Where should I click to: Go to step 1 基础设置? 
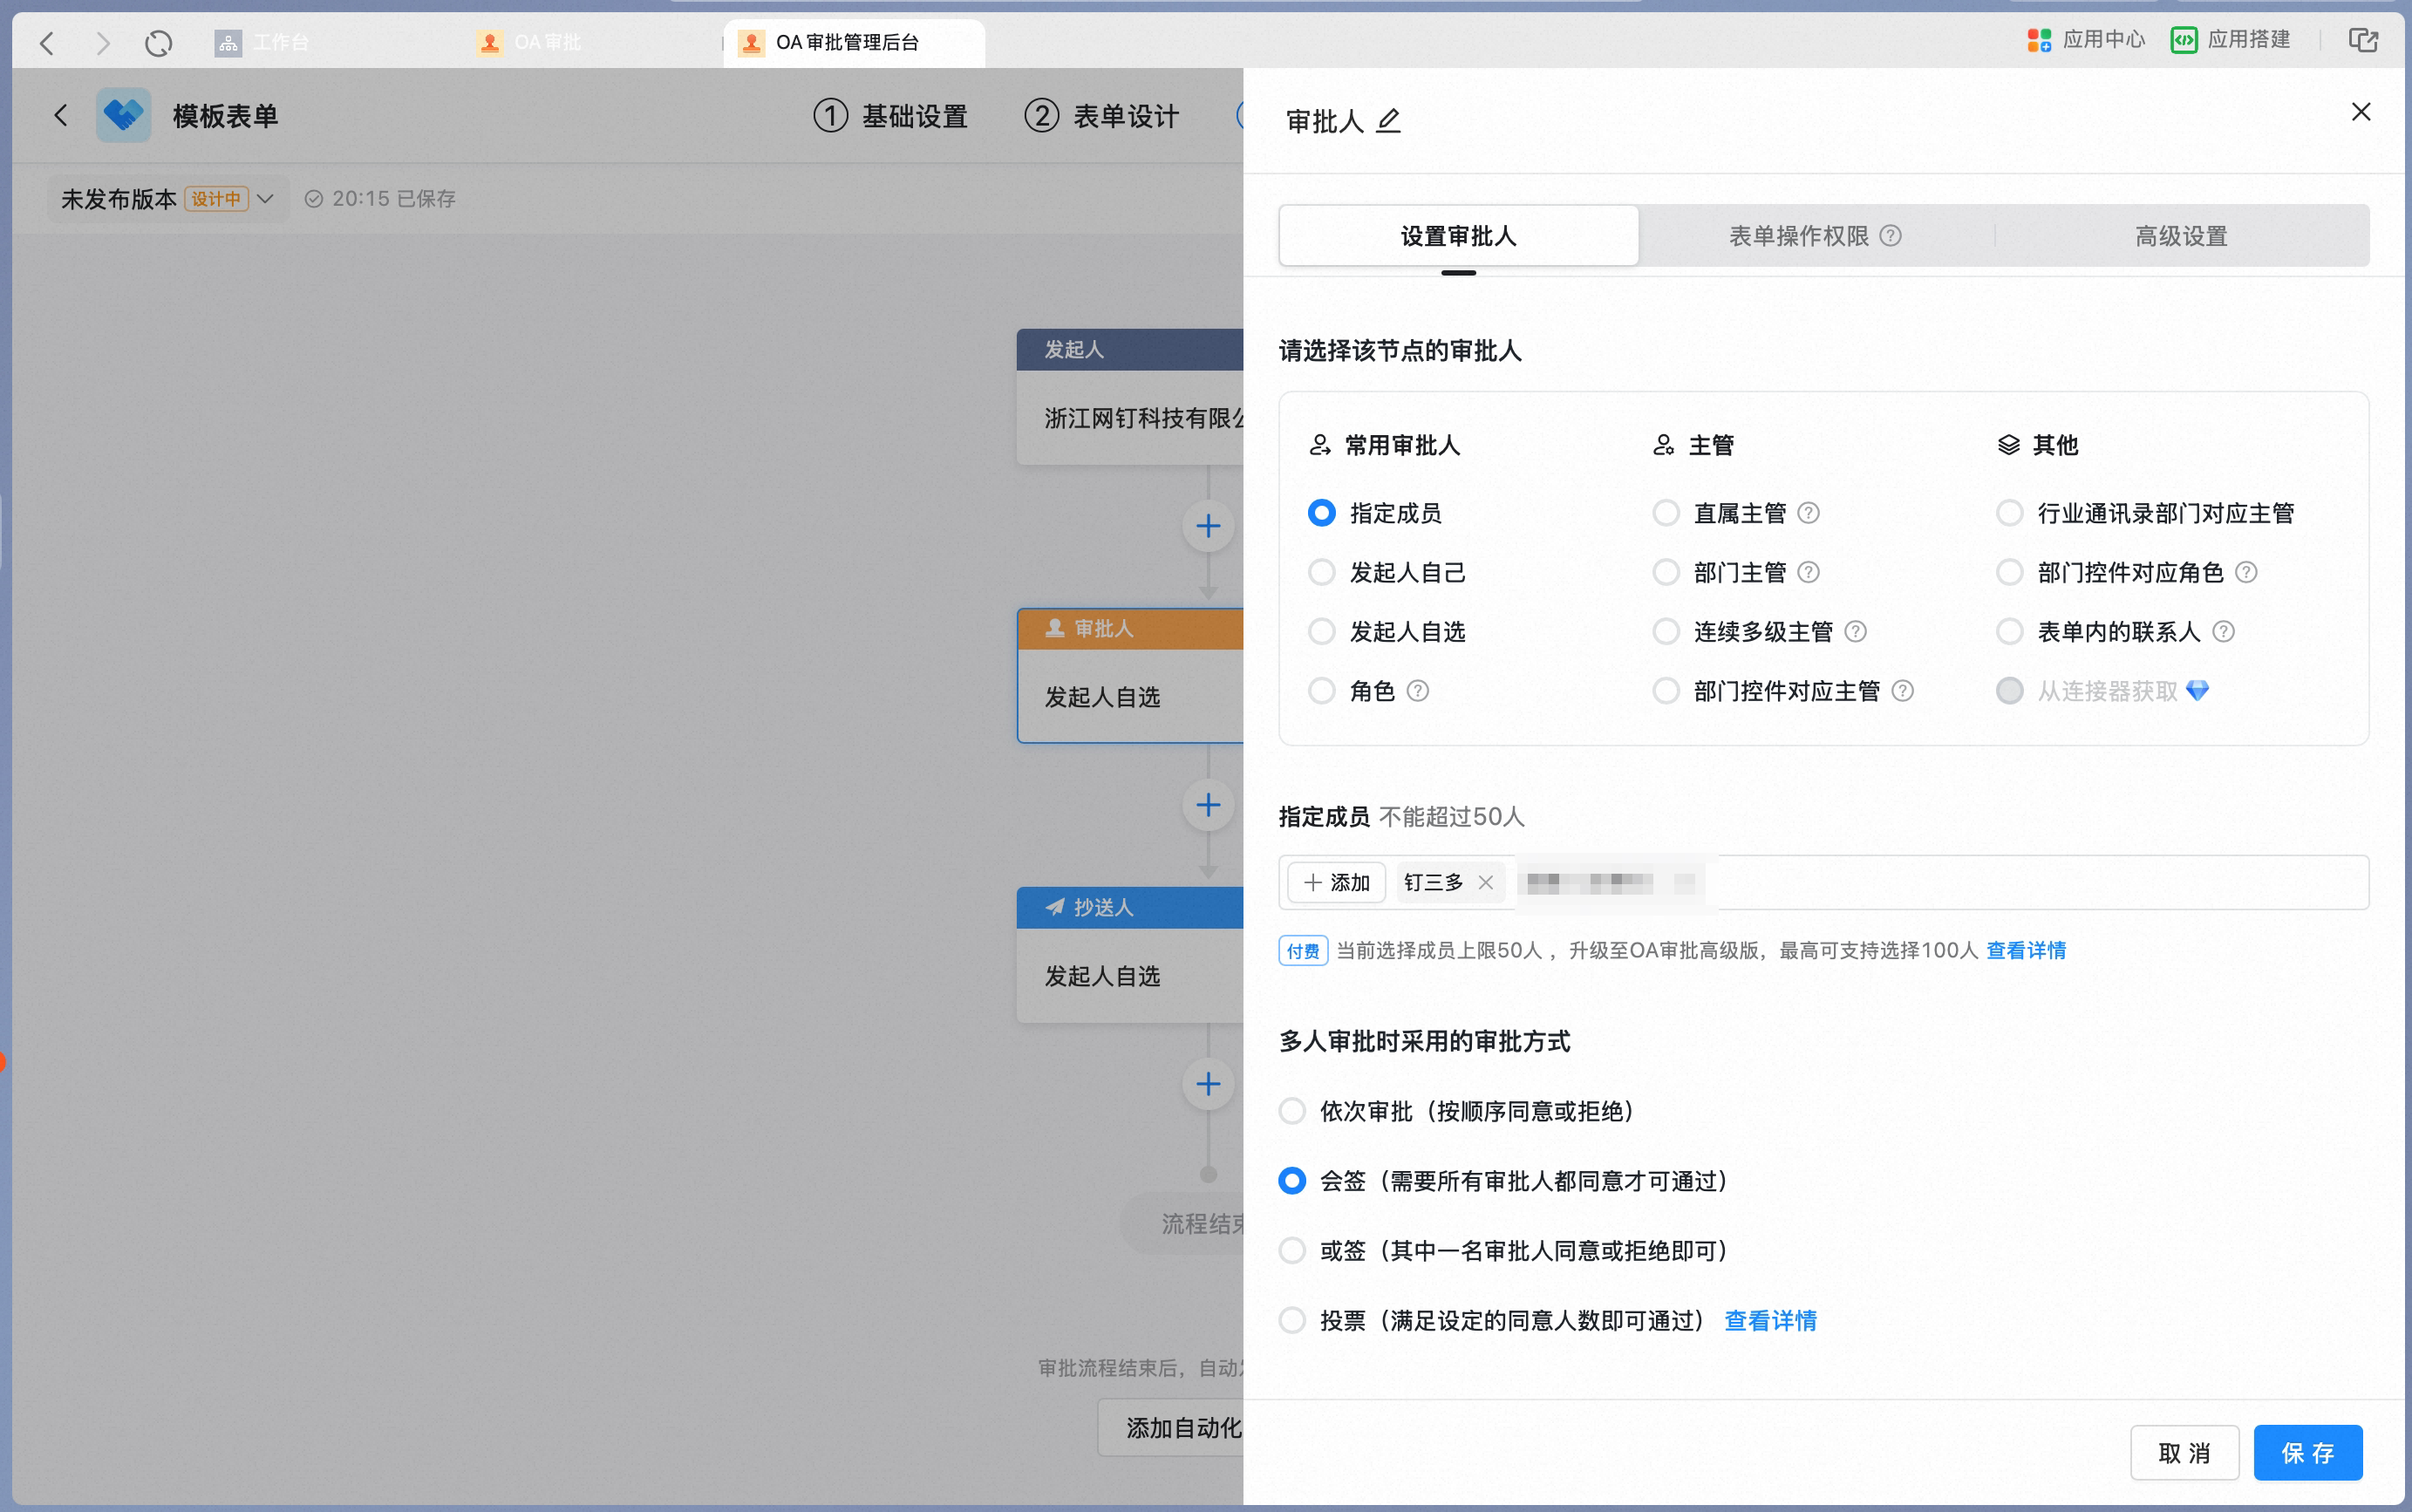coord(890,116)
